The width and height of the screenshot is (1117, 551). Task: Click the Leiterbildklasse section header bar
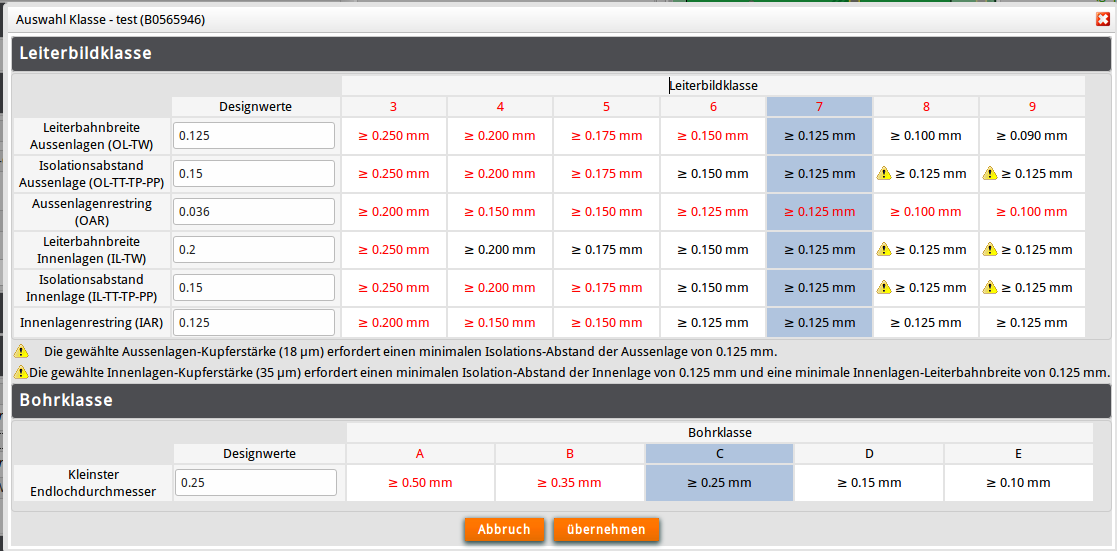coord(561,53)
